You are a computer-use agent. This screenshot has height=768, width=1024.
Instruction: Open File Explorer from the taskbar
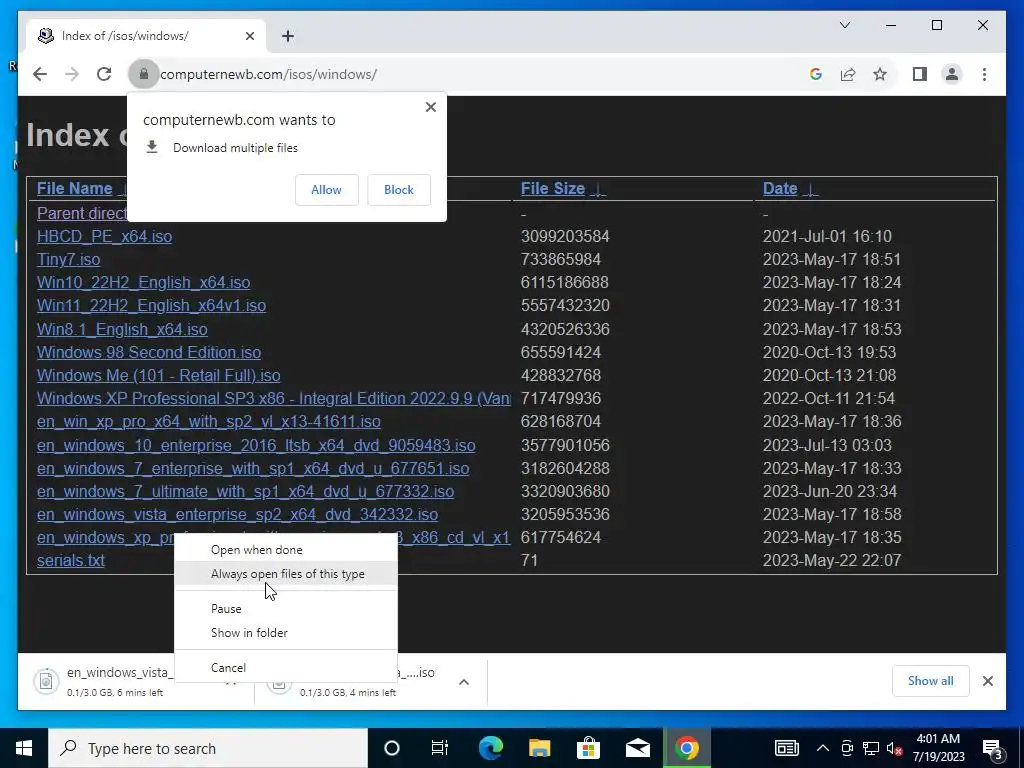point(539,748)
